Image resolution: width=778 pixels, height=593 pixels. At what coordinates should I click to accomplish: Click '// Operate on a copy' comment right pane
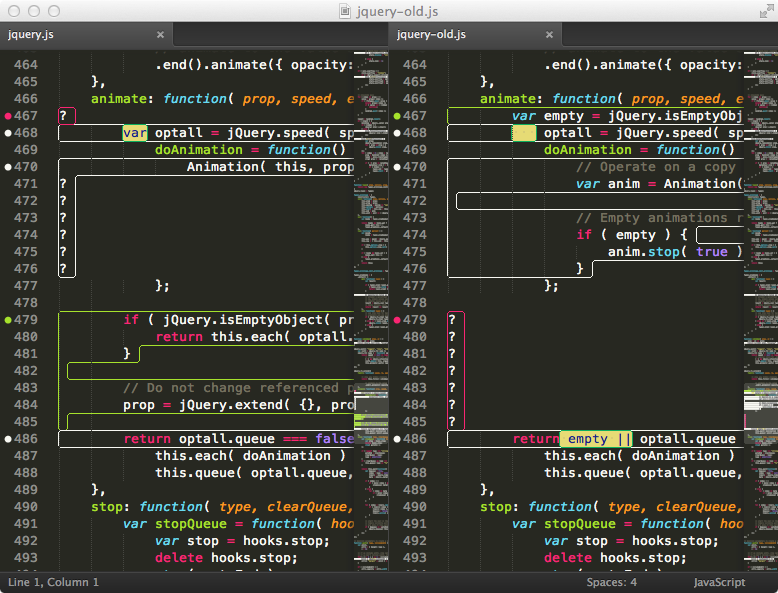pos(655,167)
